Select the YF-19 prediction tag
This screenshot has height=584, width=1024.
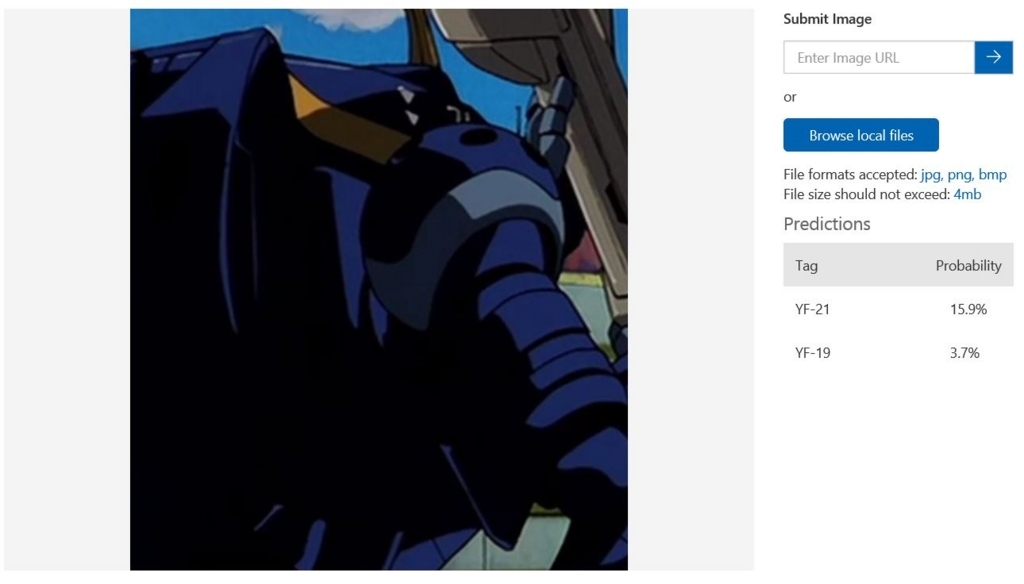click(x=812, y=353)
